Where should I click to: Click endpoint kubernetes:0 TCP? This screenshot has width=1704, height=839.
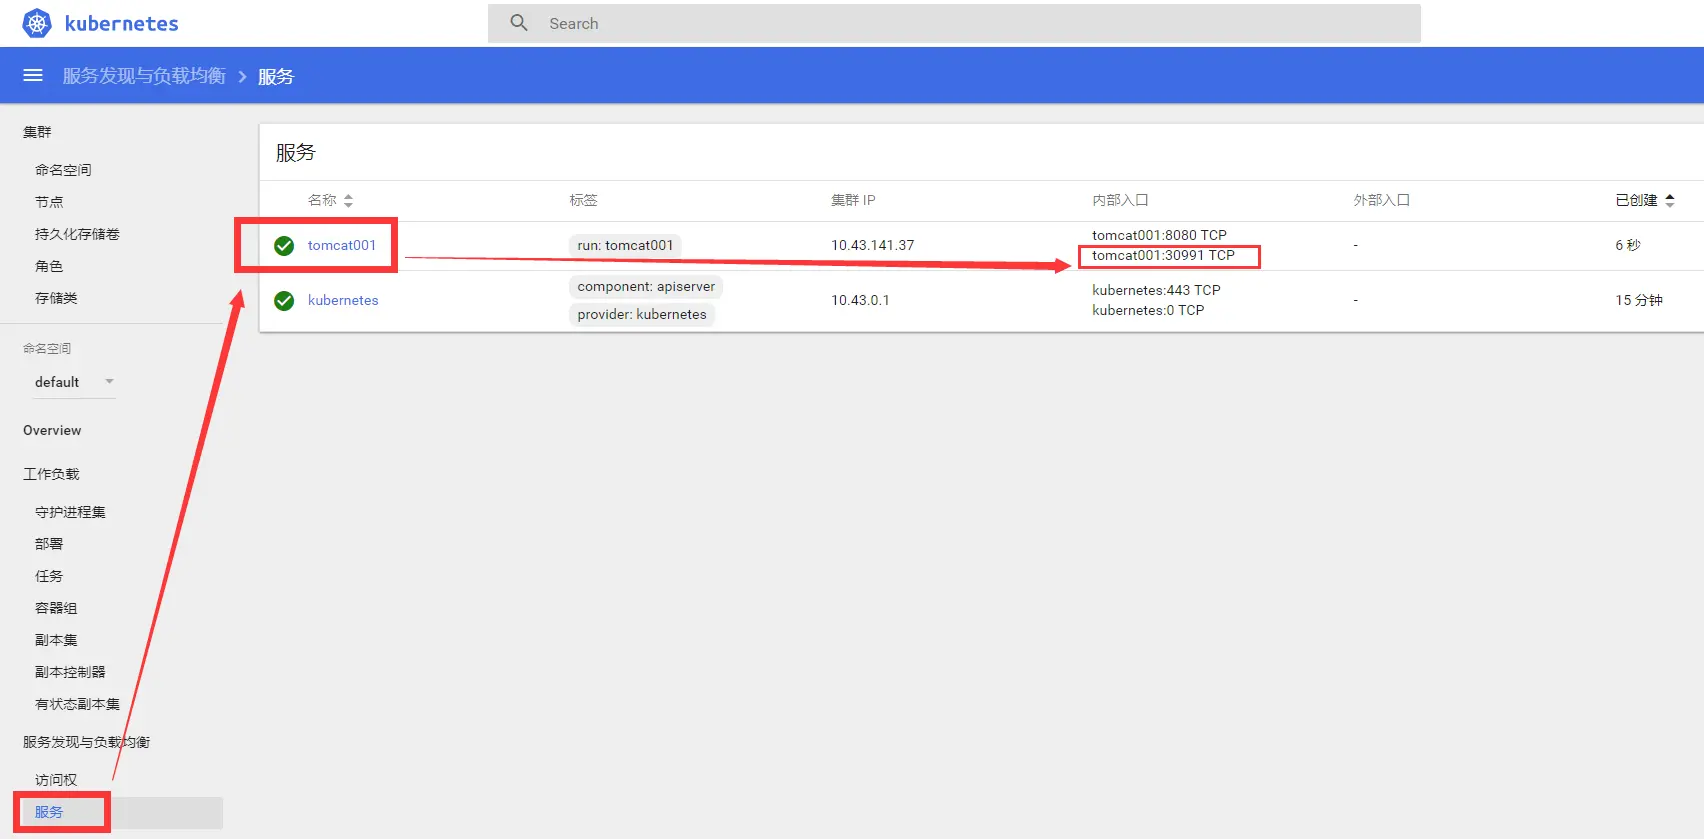tap(1148, 310)
